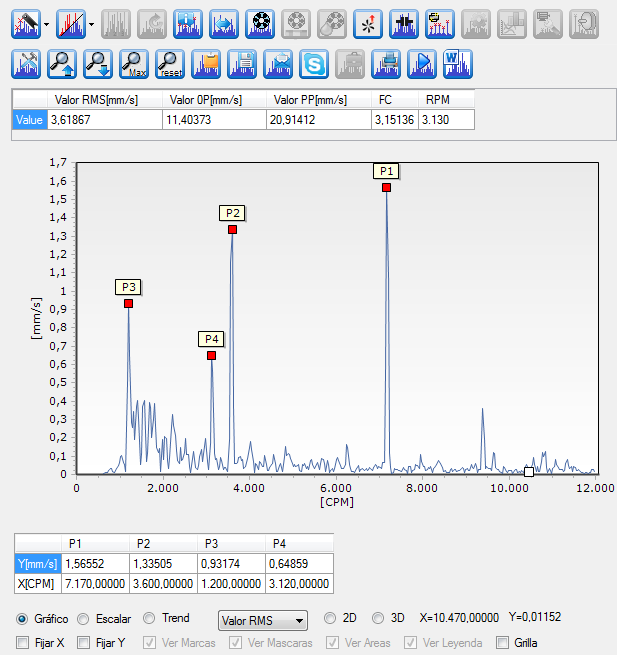Click the RPM value 3.130 cell
This screenshot has height=655, width=617.
[447, 120]
